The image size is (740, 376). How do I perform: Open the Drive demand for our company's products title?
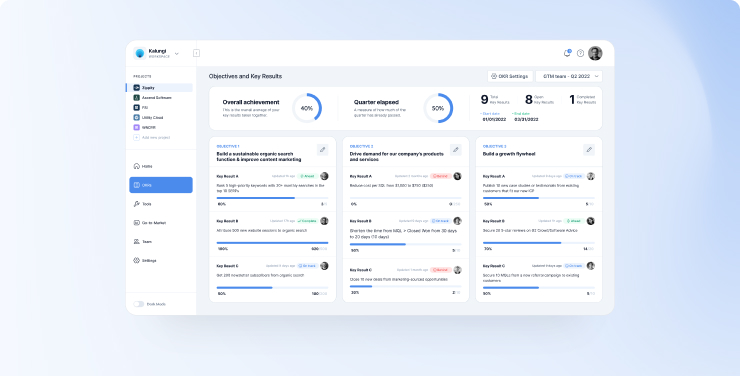click(396, 157)
